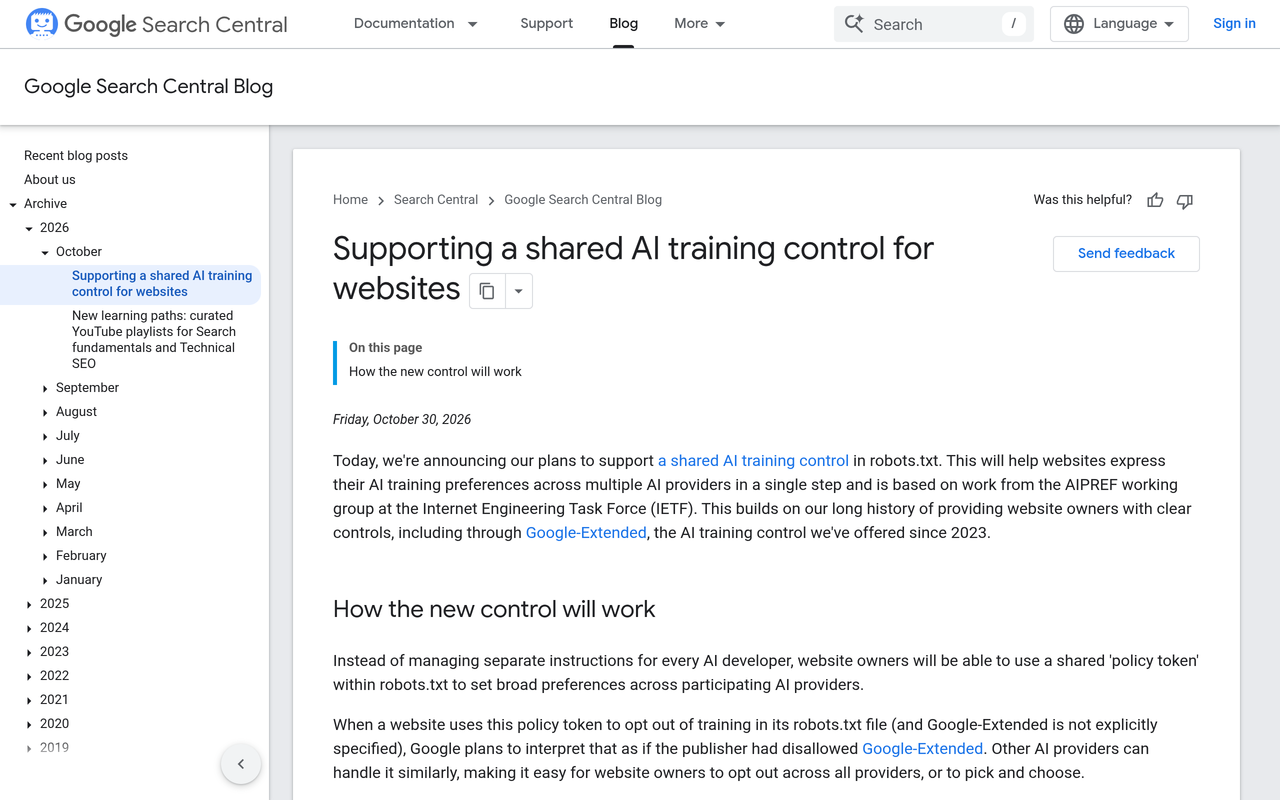Open 'a shared AI training control' link
Viewport: 1280px width, 800px height.
click(x=753, y=460)
